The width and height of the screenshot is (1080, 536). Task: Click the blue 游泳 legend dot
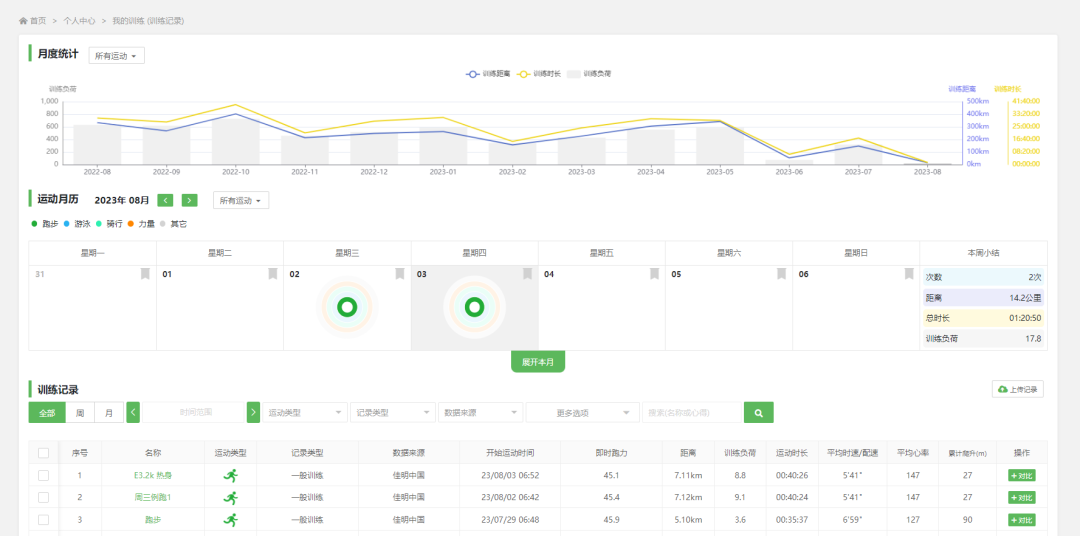pos(67,224)
